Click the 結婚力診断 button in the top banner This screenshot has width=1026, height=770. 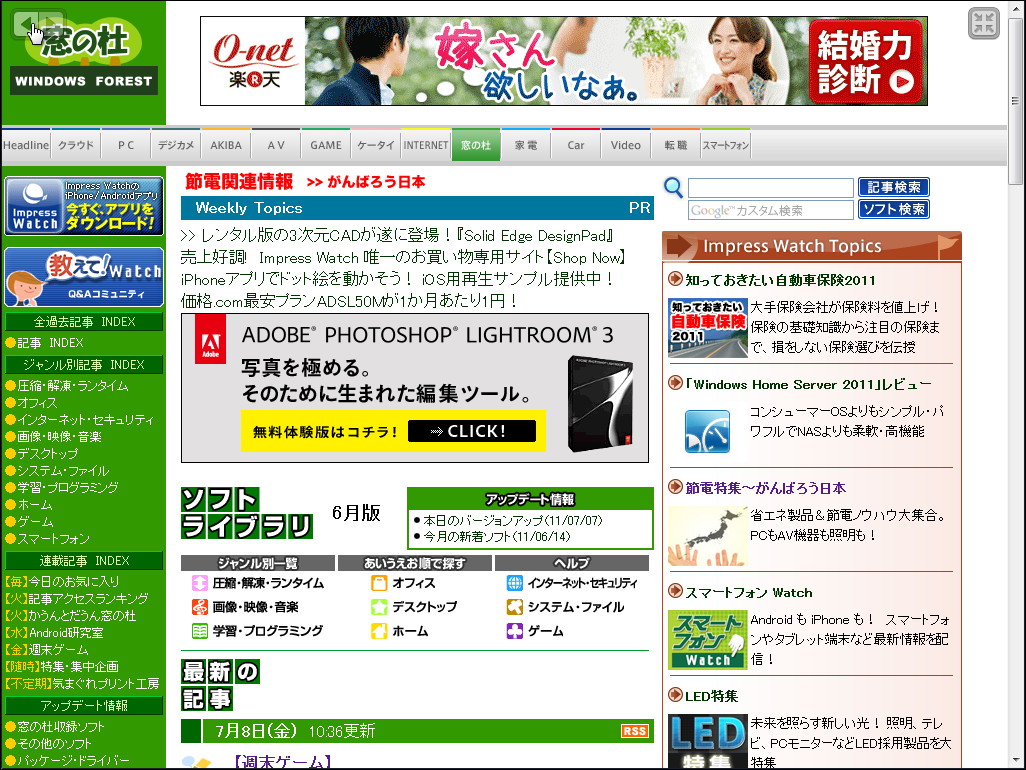click(866, 61)
